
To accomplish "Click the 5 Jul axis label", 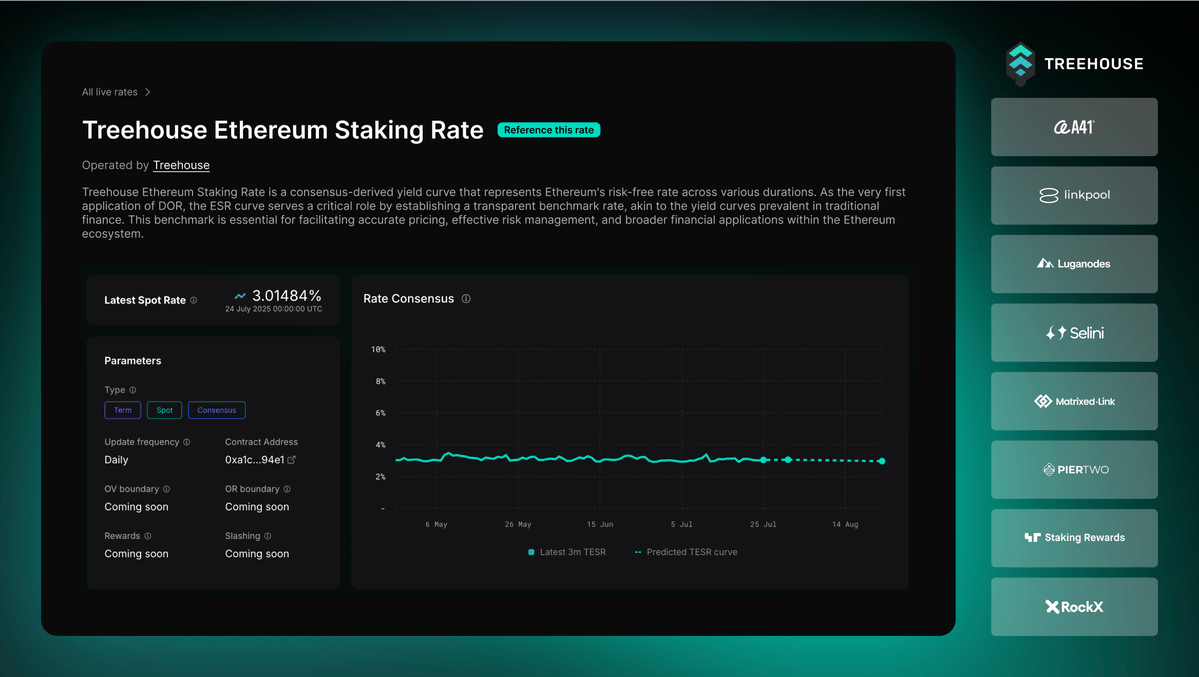I will point(681,525).
